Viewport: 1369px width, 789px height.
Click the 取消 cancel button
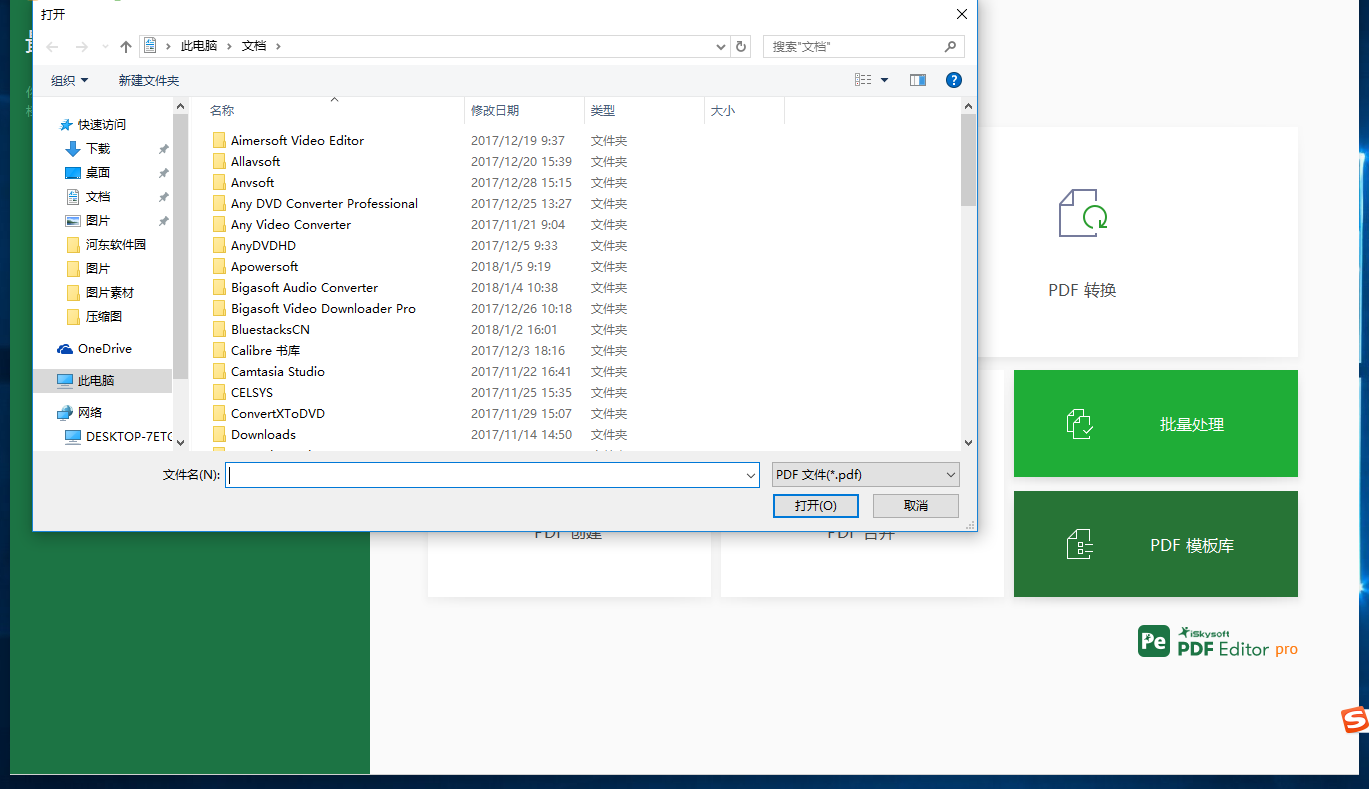click(x=914, y=505)
